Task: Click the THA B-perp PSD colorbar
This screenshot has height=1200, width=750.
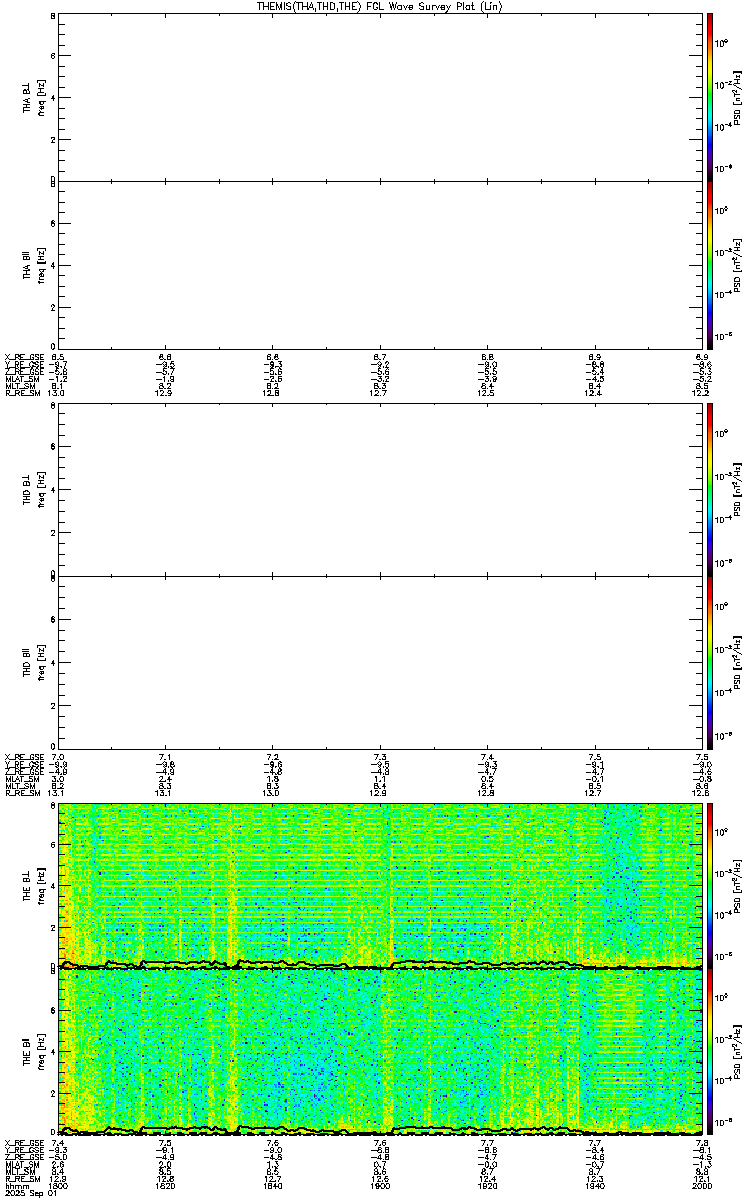Action: point(710,97)
